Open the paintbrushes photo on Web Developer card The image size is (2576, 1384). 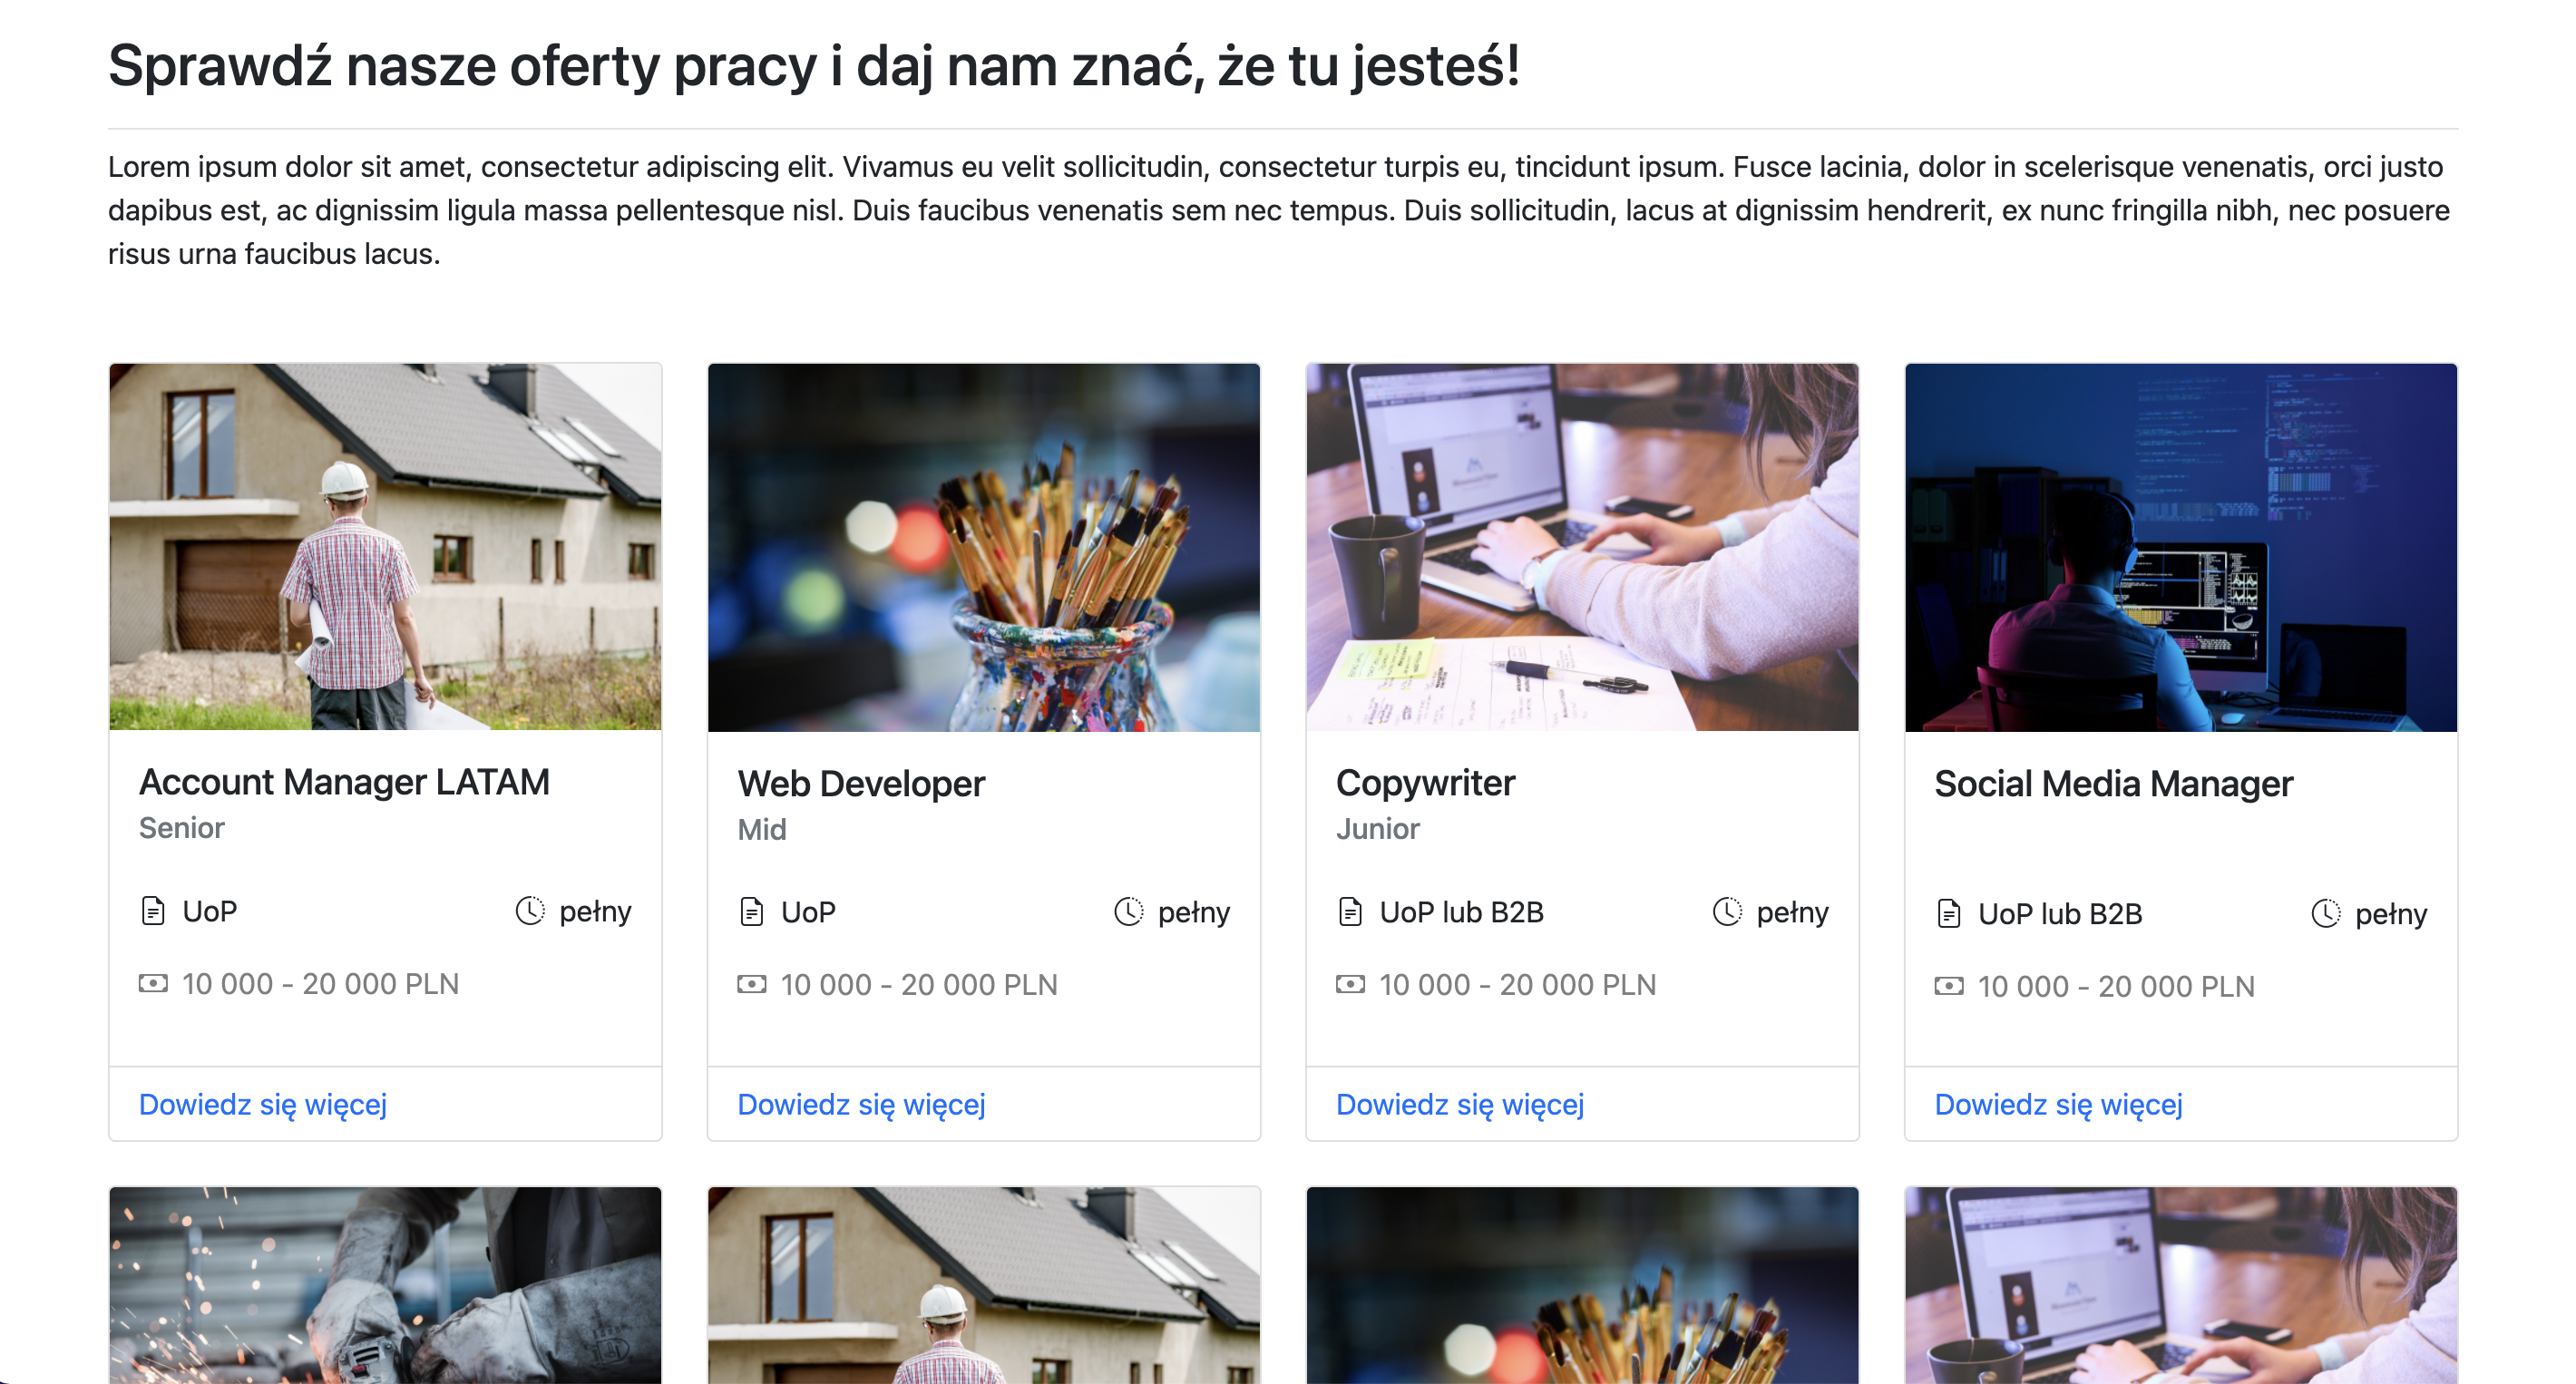pyautogui.click(x=984, y=547)
